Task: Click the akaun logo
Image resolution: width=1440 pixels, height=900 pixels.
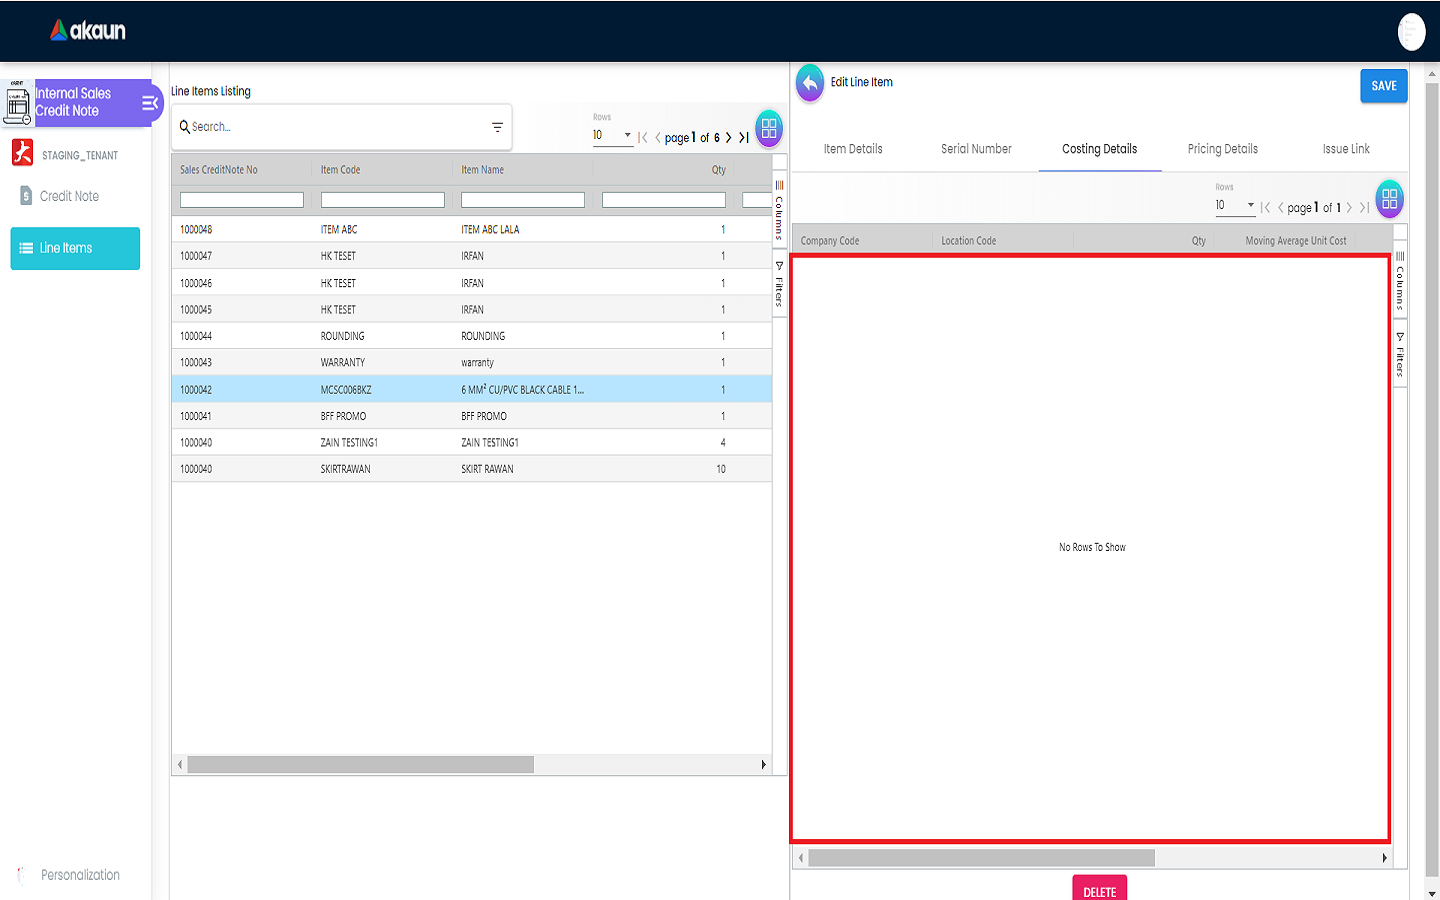Action: click(88, 31)
